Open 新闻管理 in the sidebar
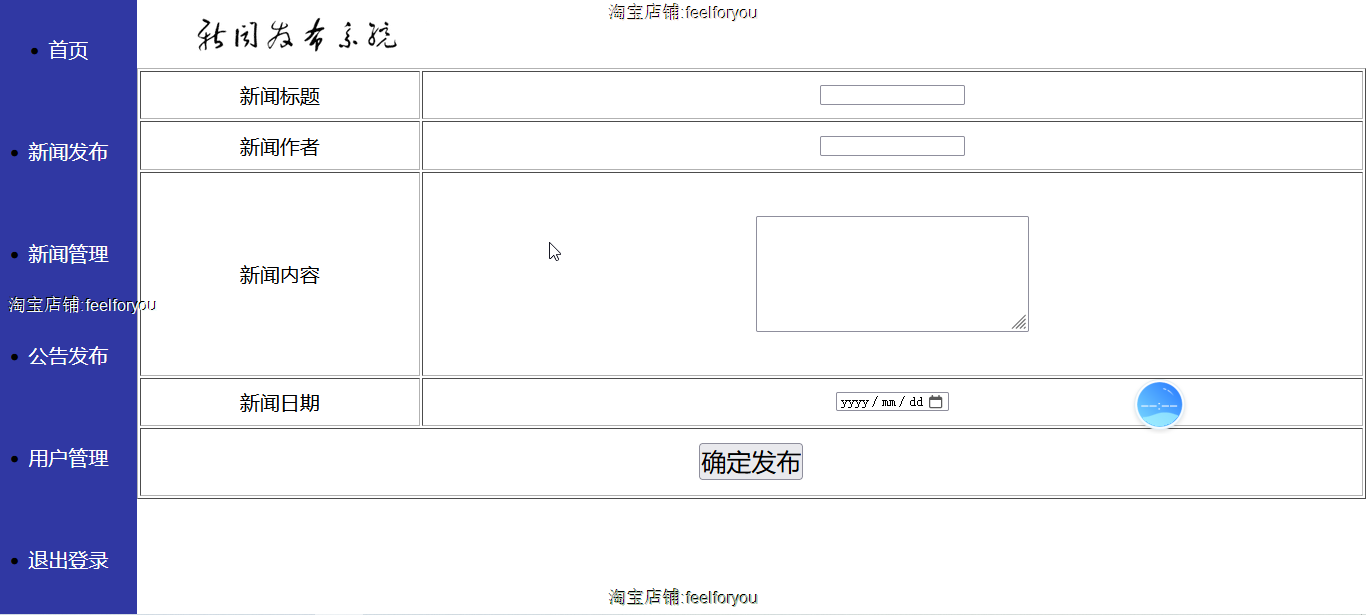1366x615 pixels. point(68,254)
